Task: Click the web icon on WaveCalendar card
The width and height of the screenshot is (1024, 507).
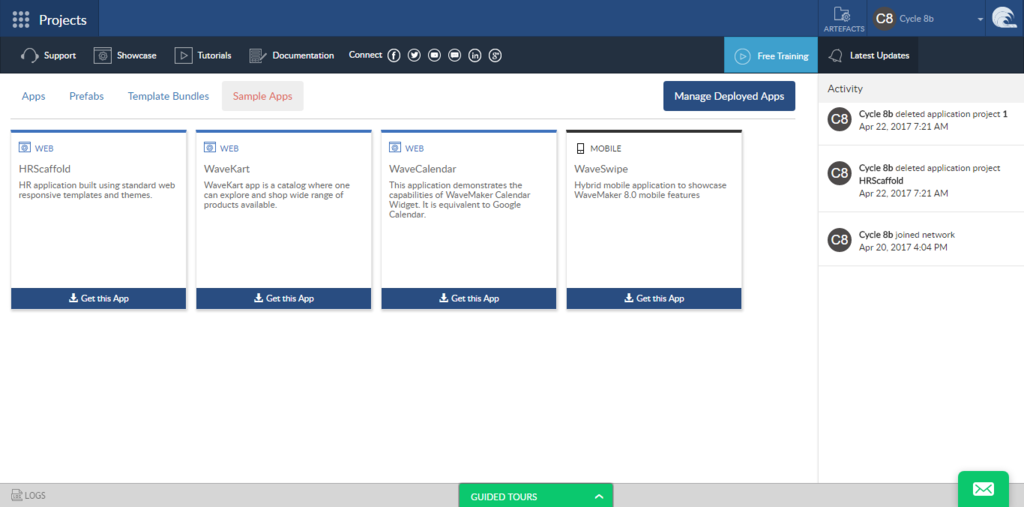Action: [394, 148]
